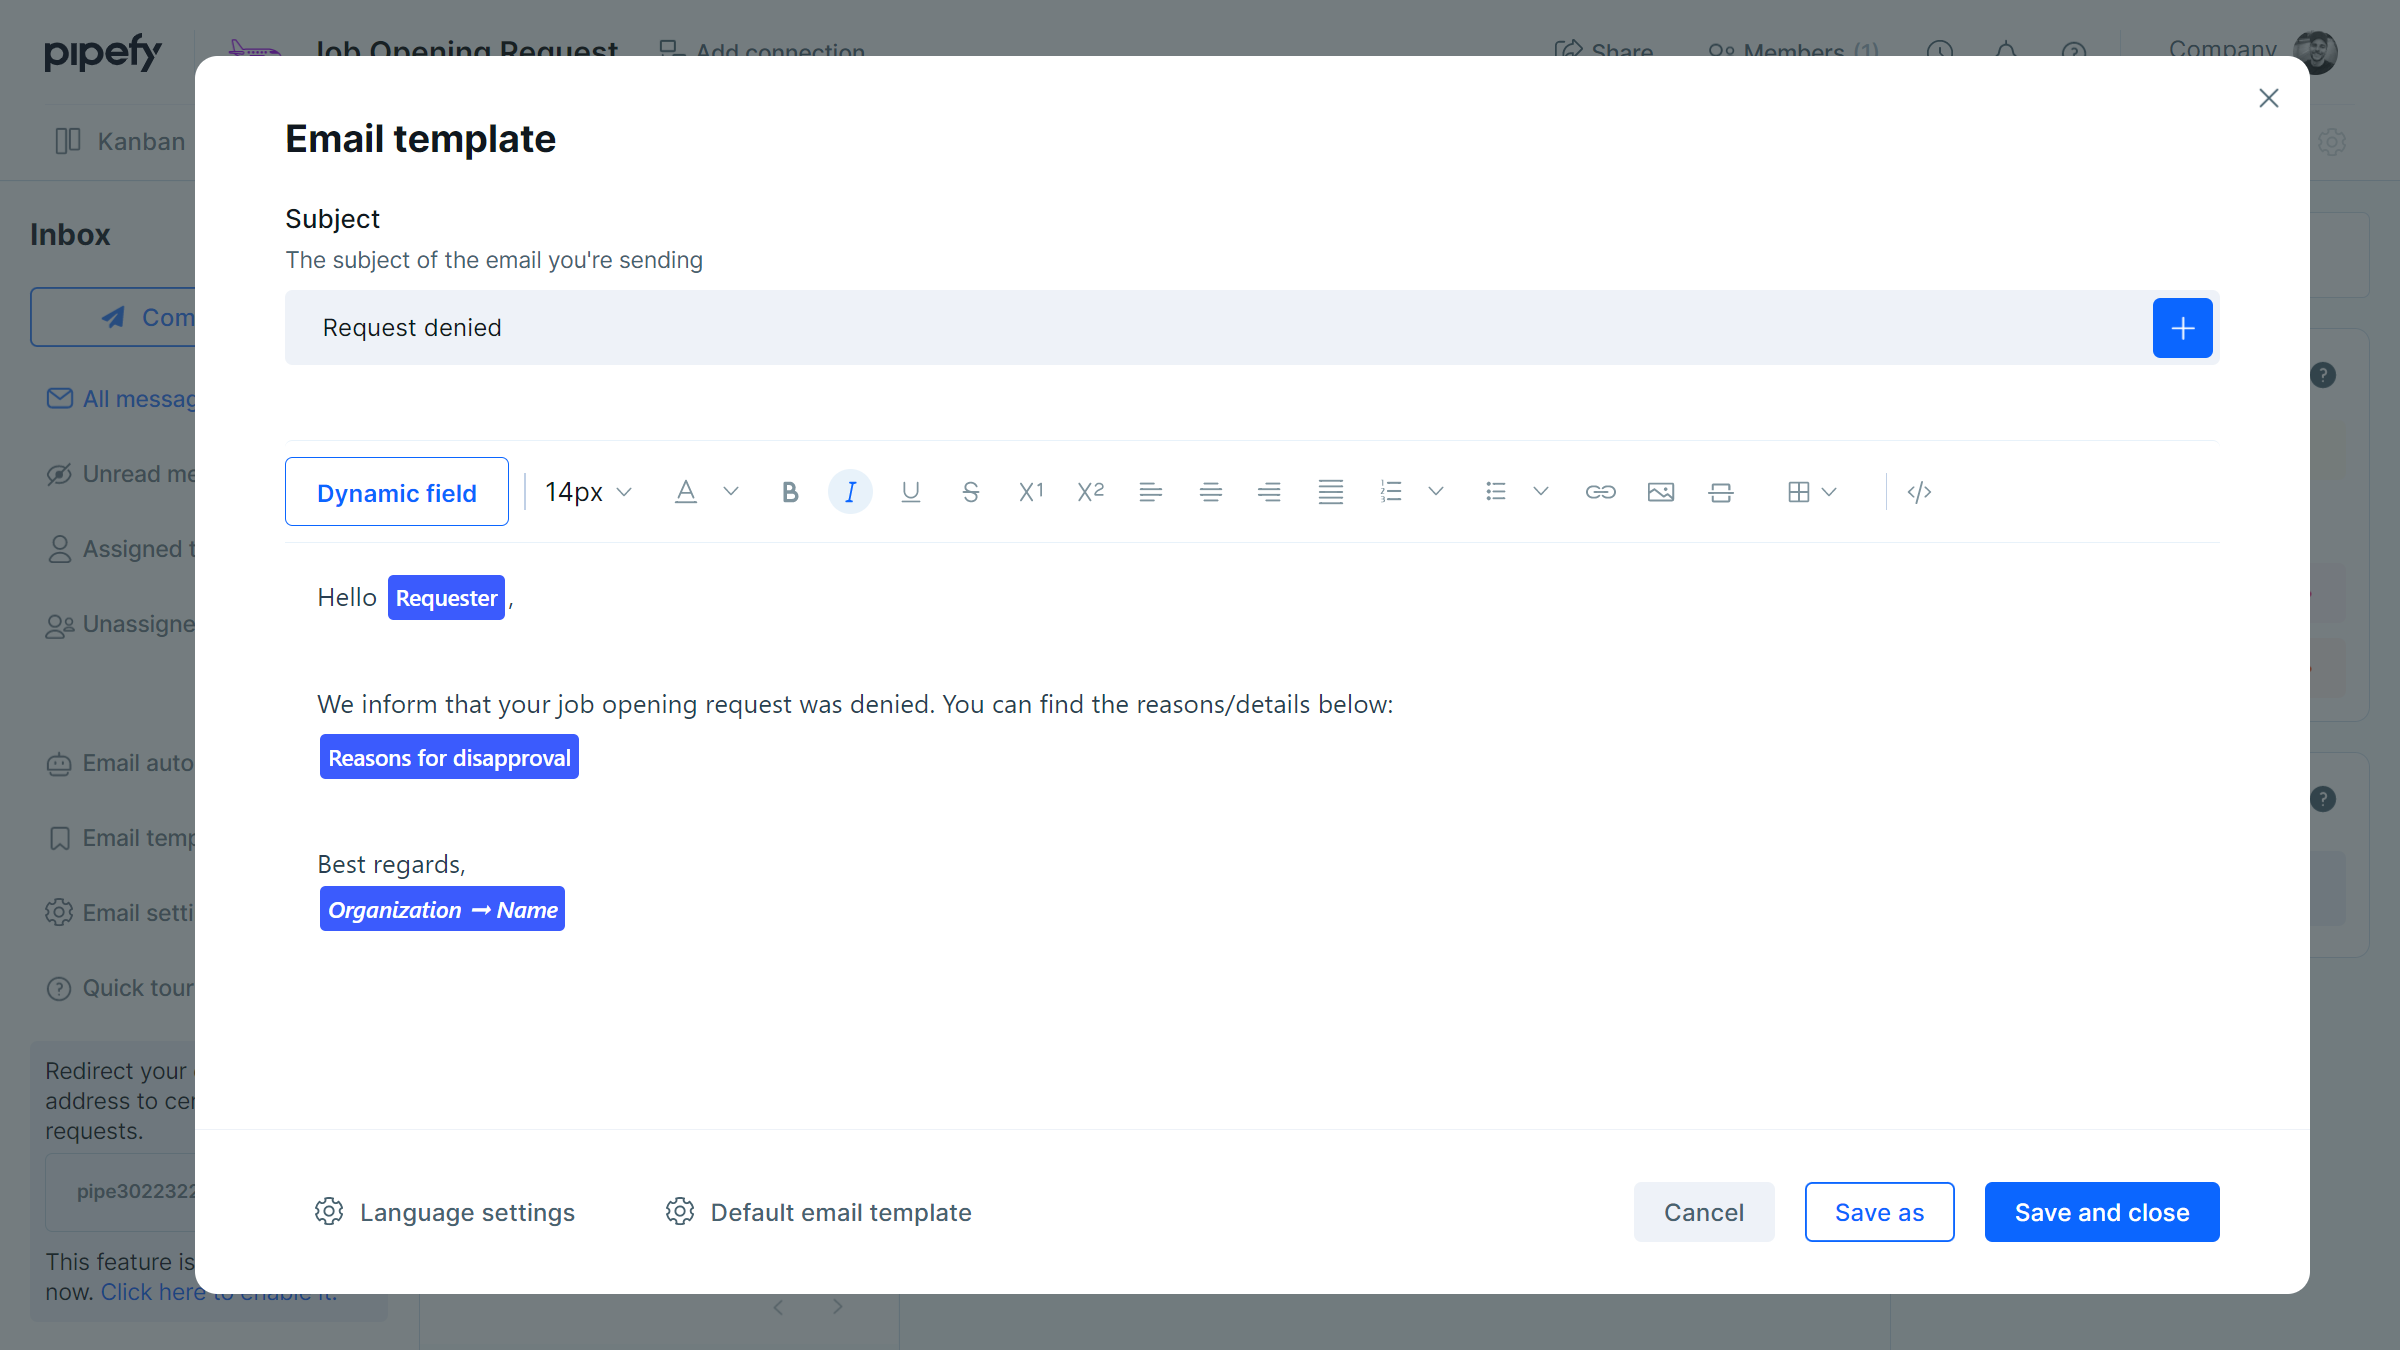This screenshot has width=2400, height=1350.
Task: Click the superscript icon
Action: coord(1090,492)
